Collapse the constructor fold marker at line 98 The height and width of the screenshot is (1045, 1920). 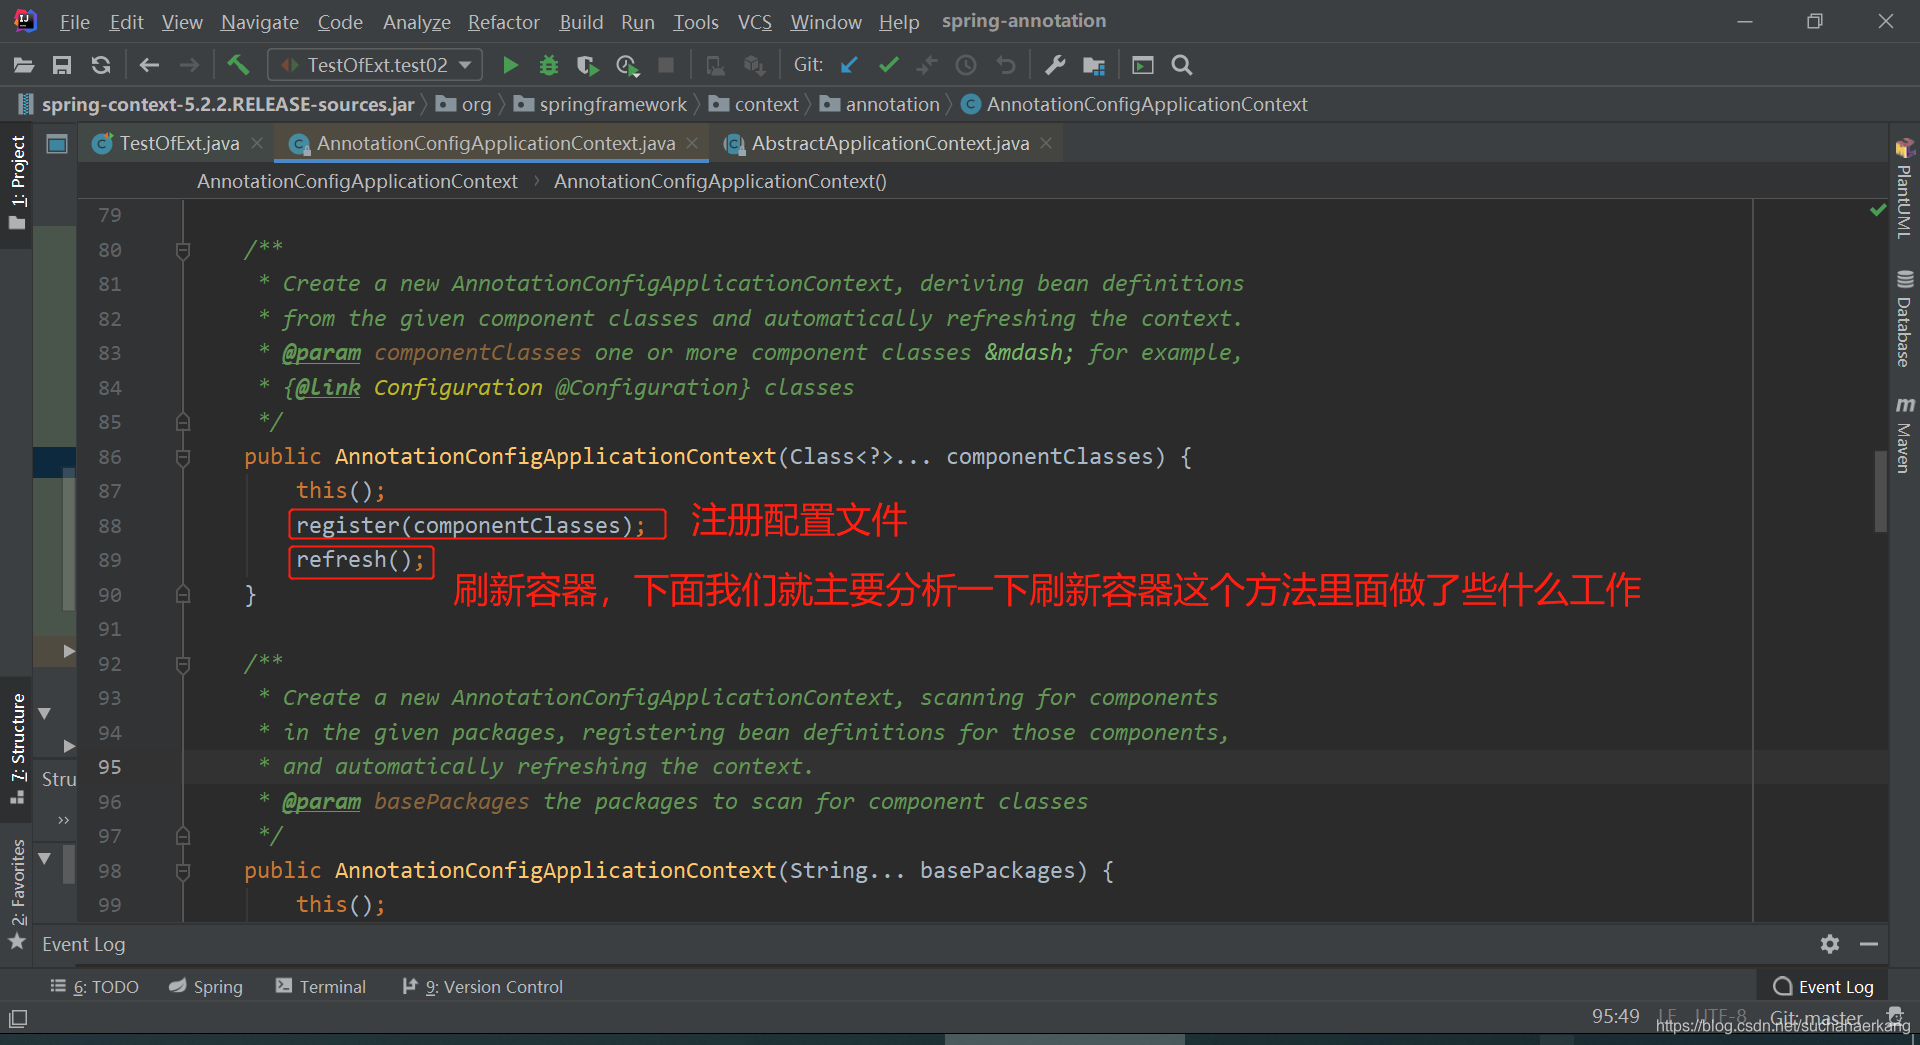tap(183, 871)
